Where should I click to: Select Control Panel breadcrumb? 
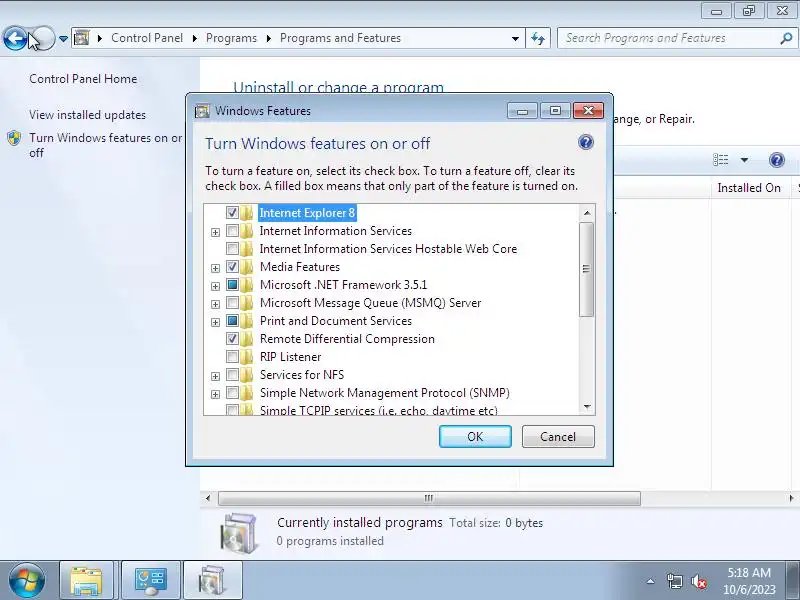(147, 38)
